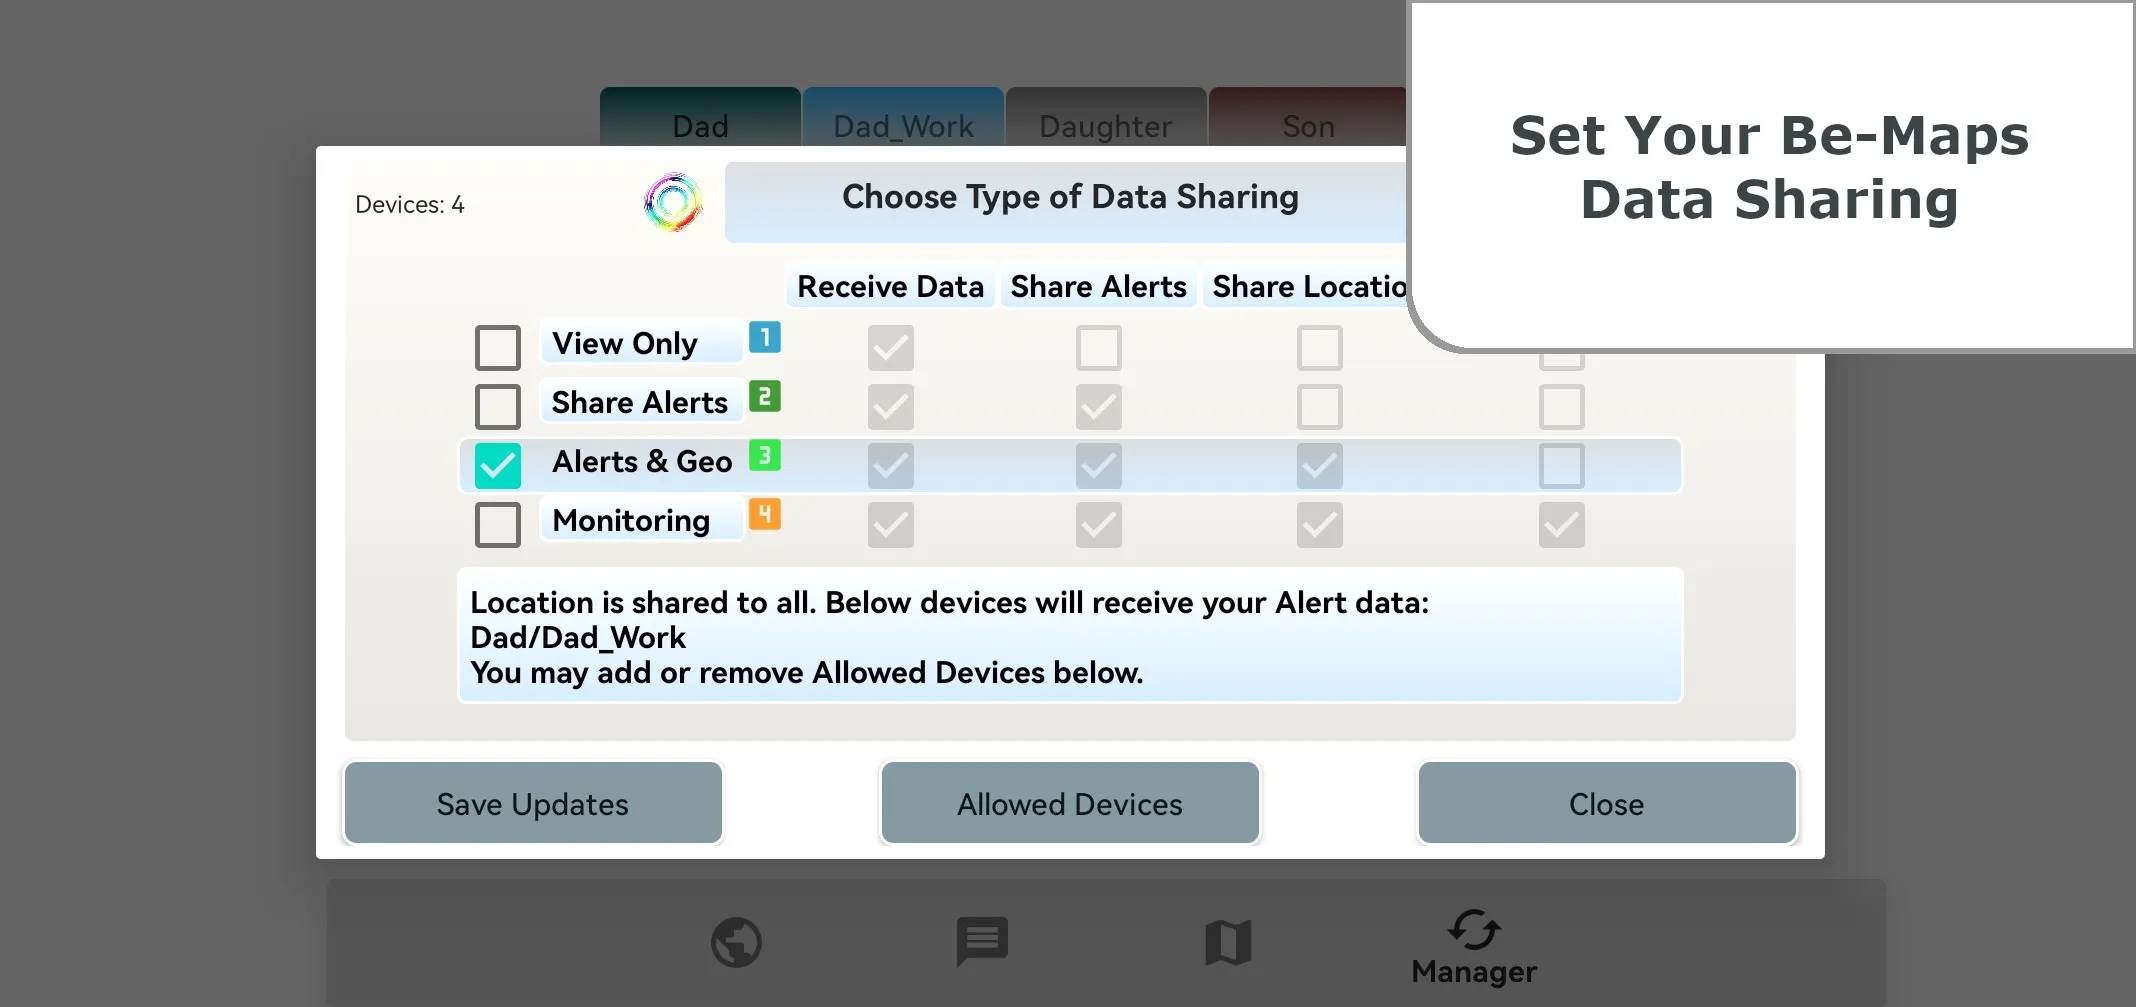Toggle Share Location checkbox in View Only row

coord(1320,348)
